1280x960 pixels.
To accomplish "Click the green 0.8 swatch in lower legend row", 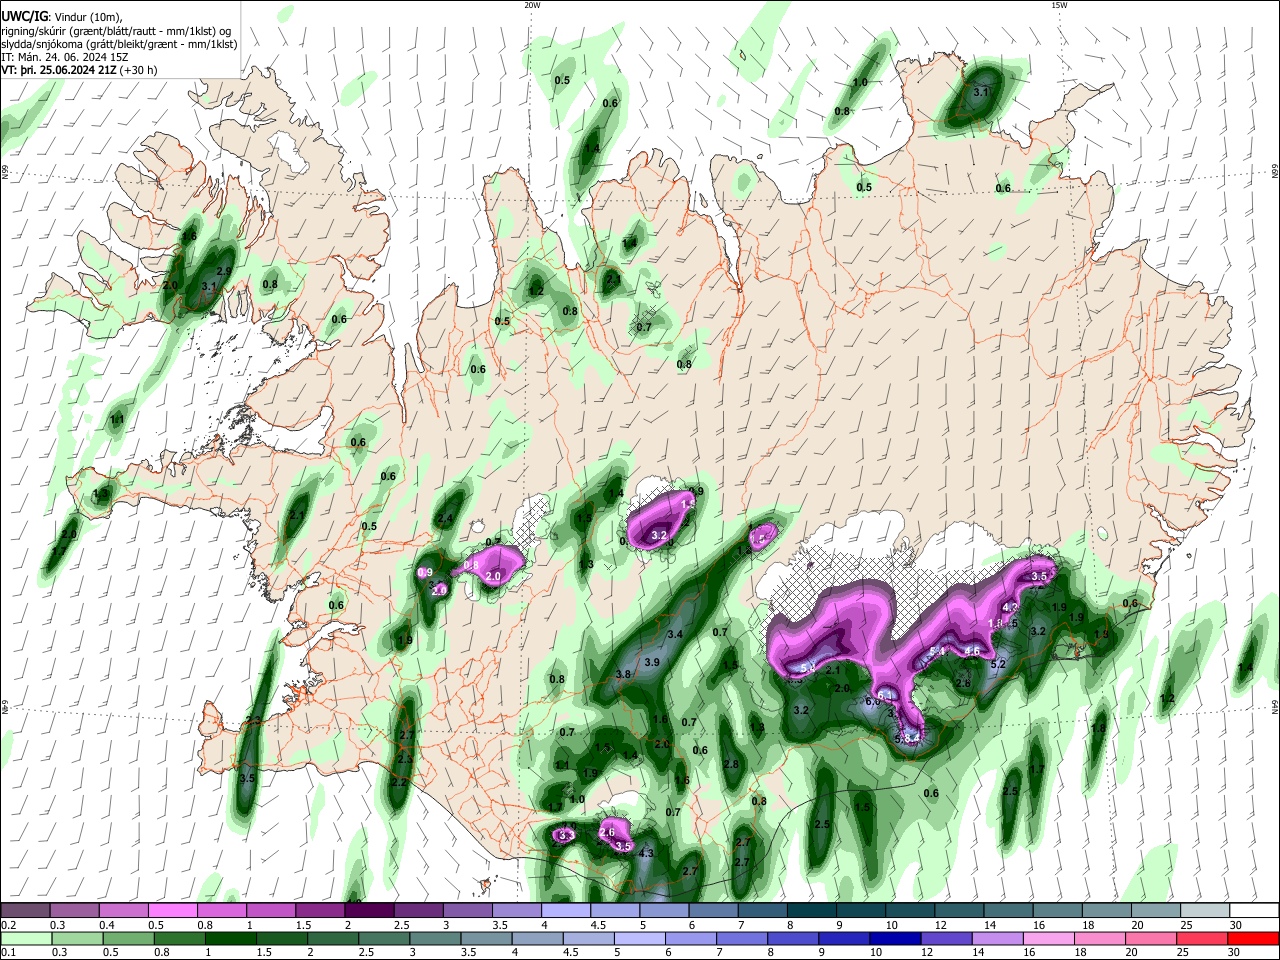I will click(179, 938).
